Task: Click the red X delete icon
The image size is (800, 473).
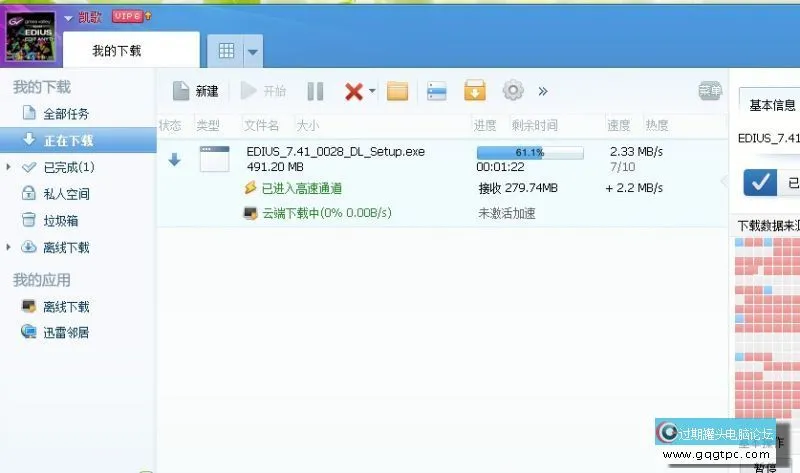Action: [x=354, y=92]
